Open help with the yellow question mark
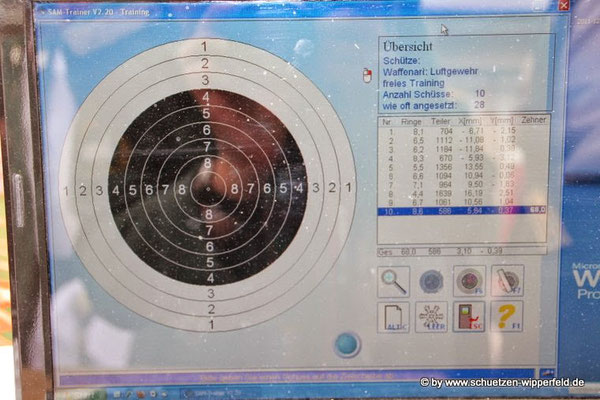The image size is (600, 400). (x=507, y=316)
